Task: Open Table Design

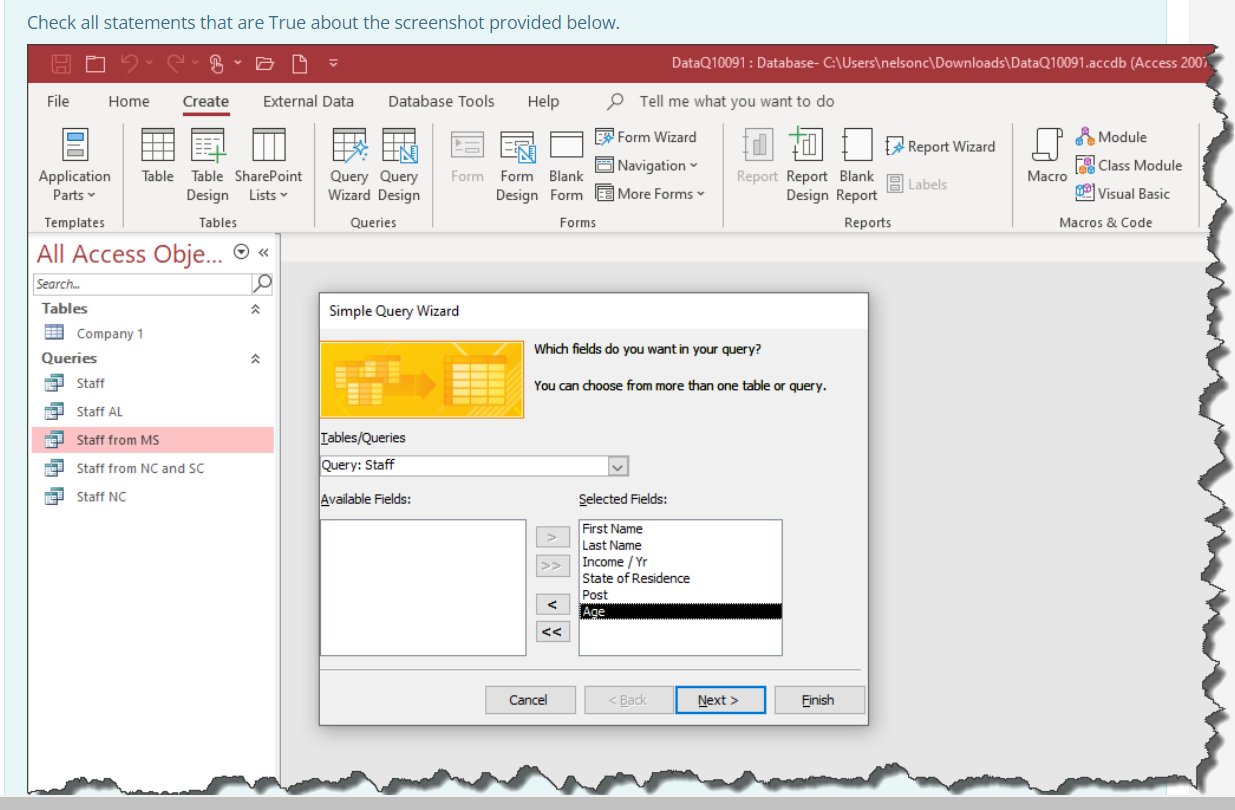Action: tap(207, 165)
